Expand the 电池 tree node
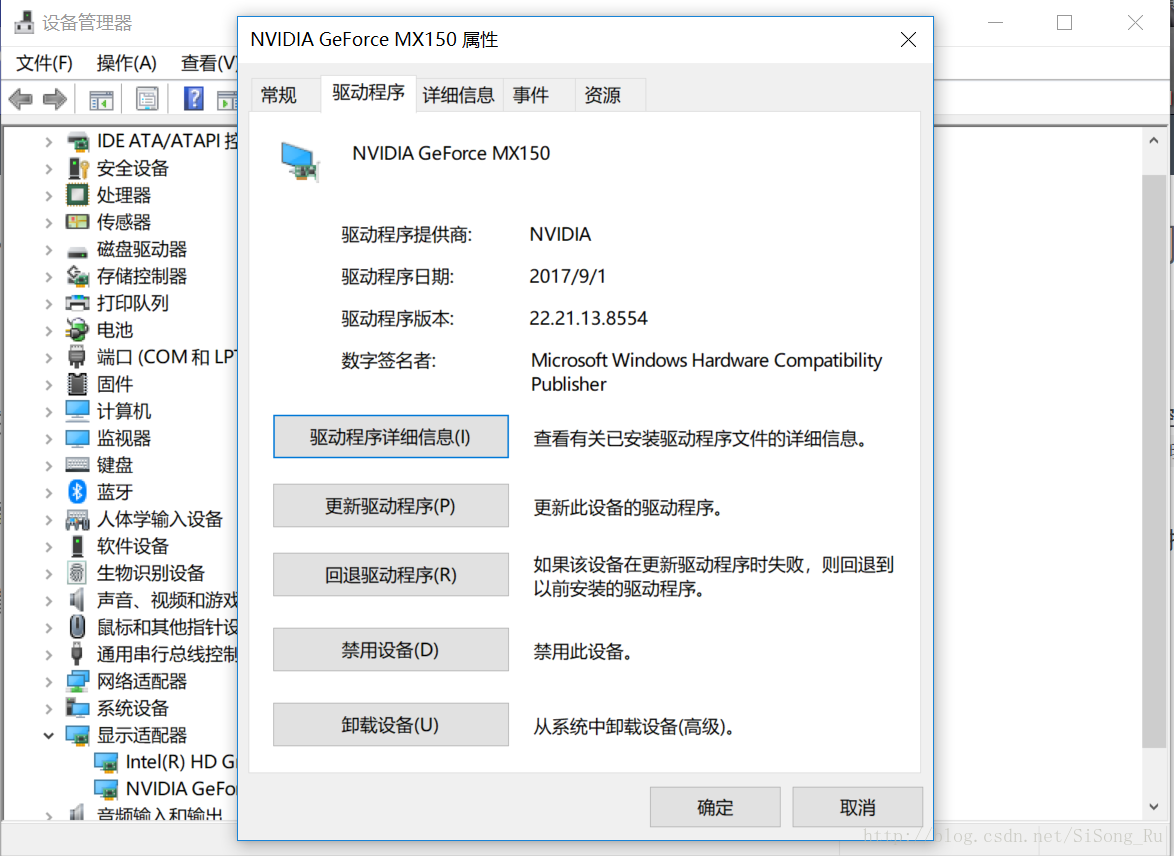 [49, 330]
